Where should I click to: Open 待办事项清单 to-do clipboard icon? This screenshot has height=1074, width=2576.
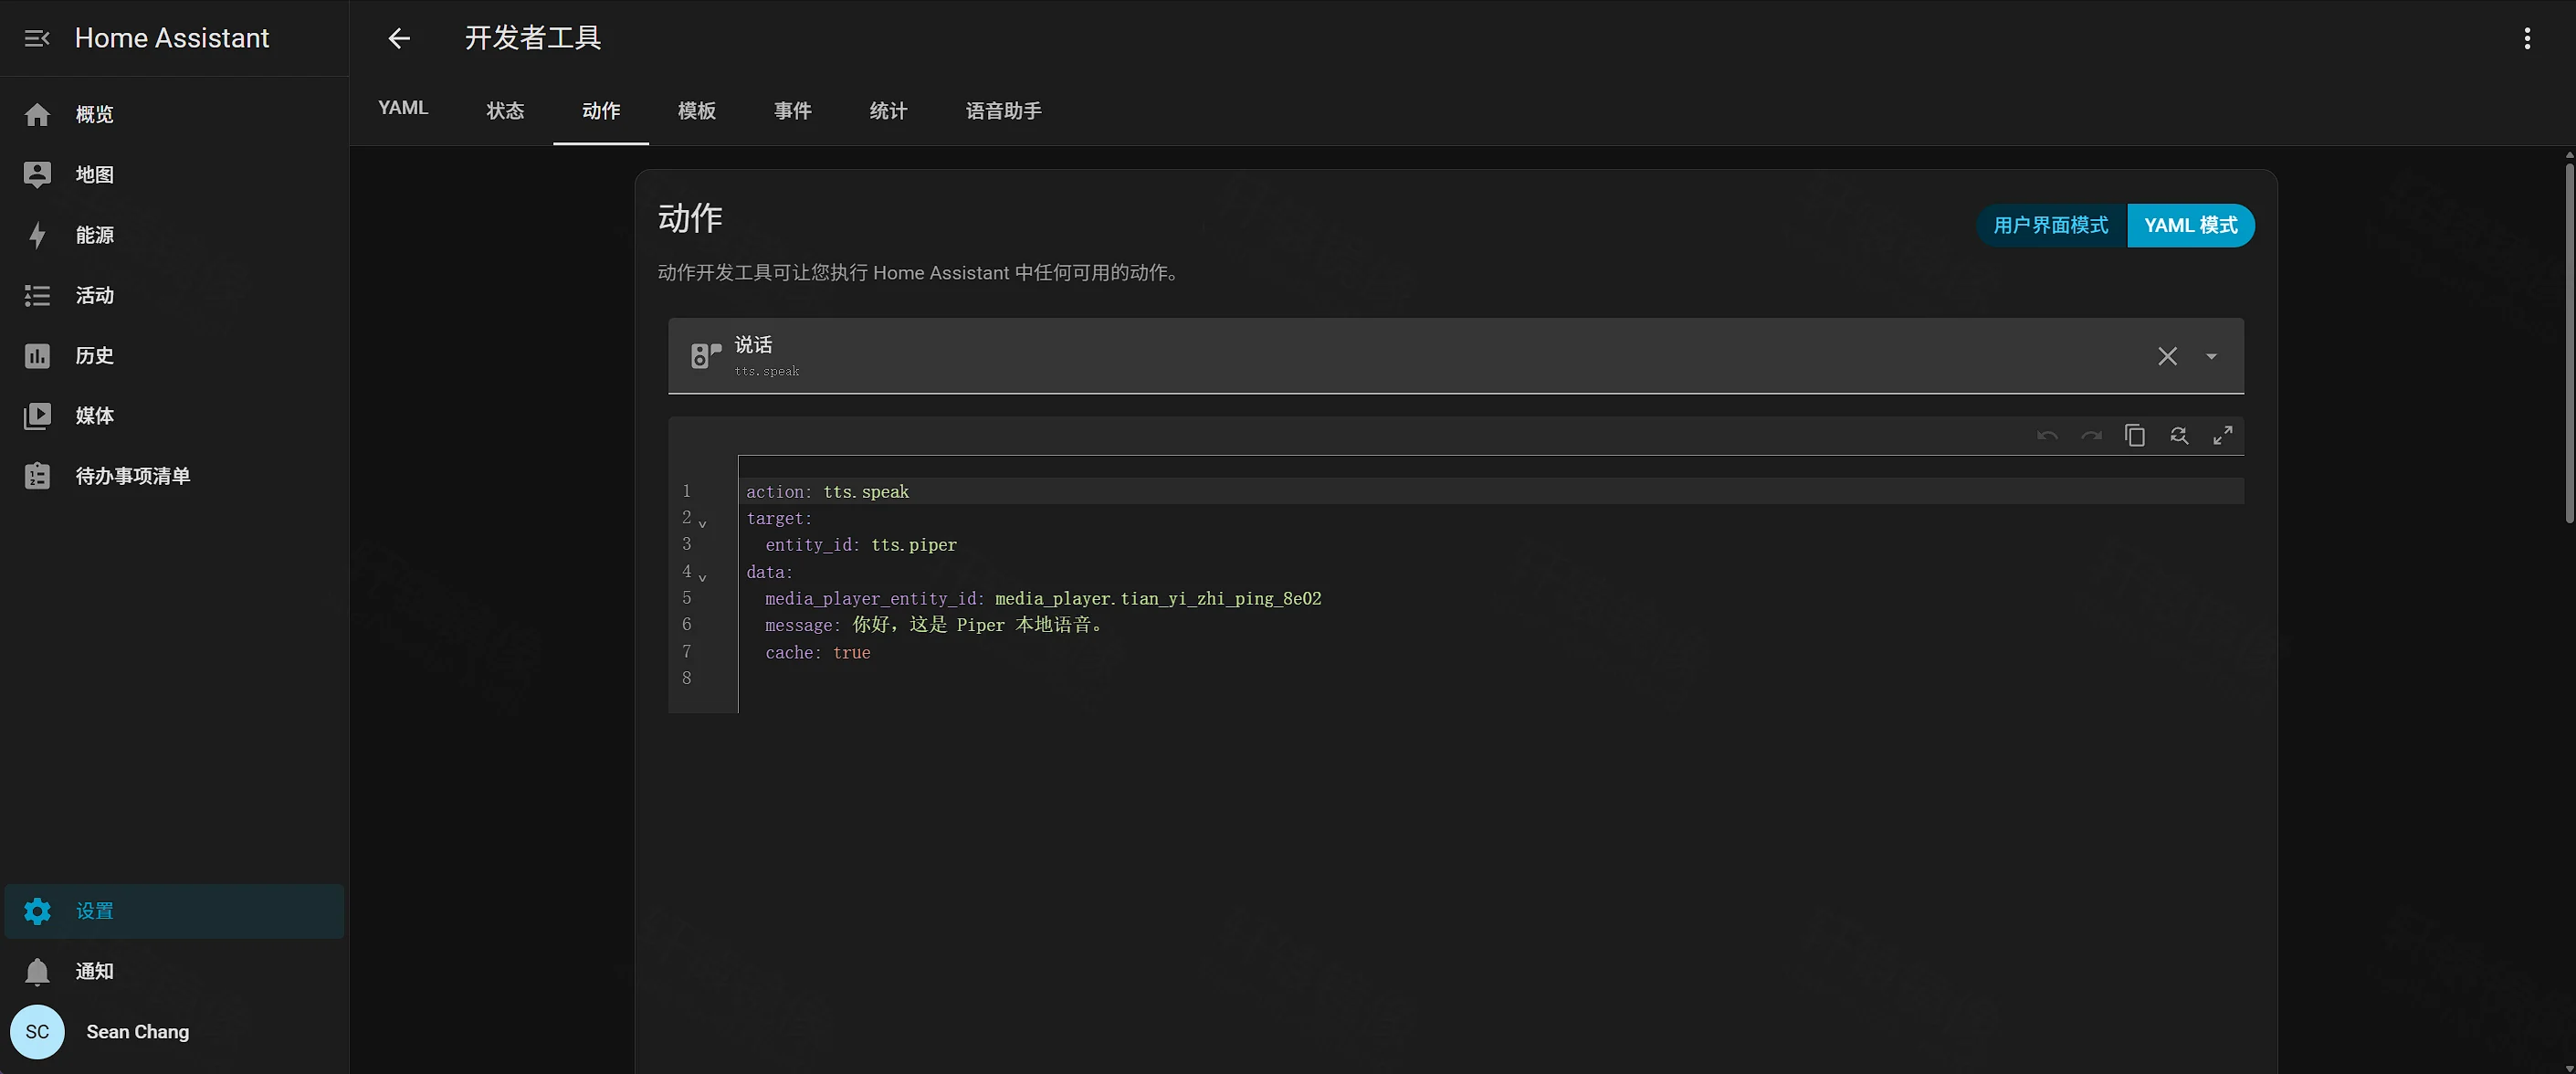click(x=37, y=476)
